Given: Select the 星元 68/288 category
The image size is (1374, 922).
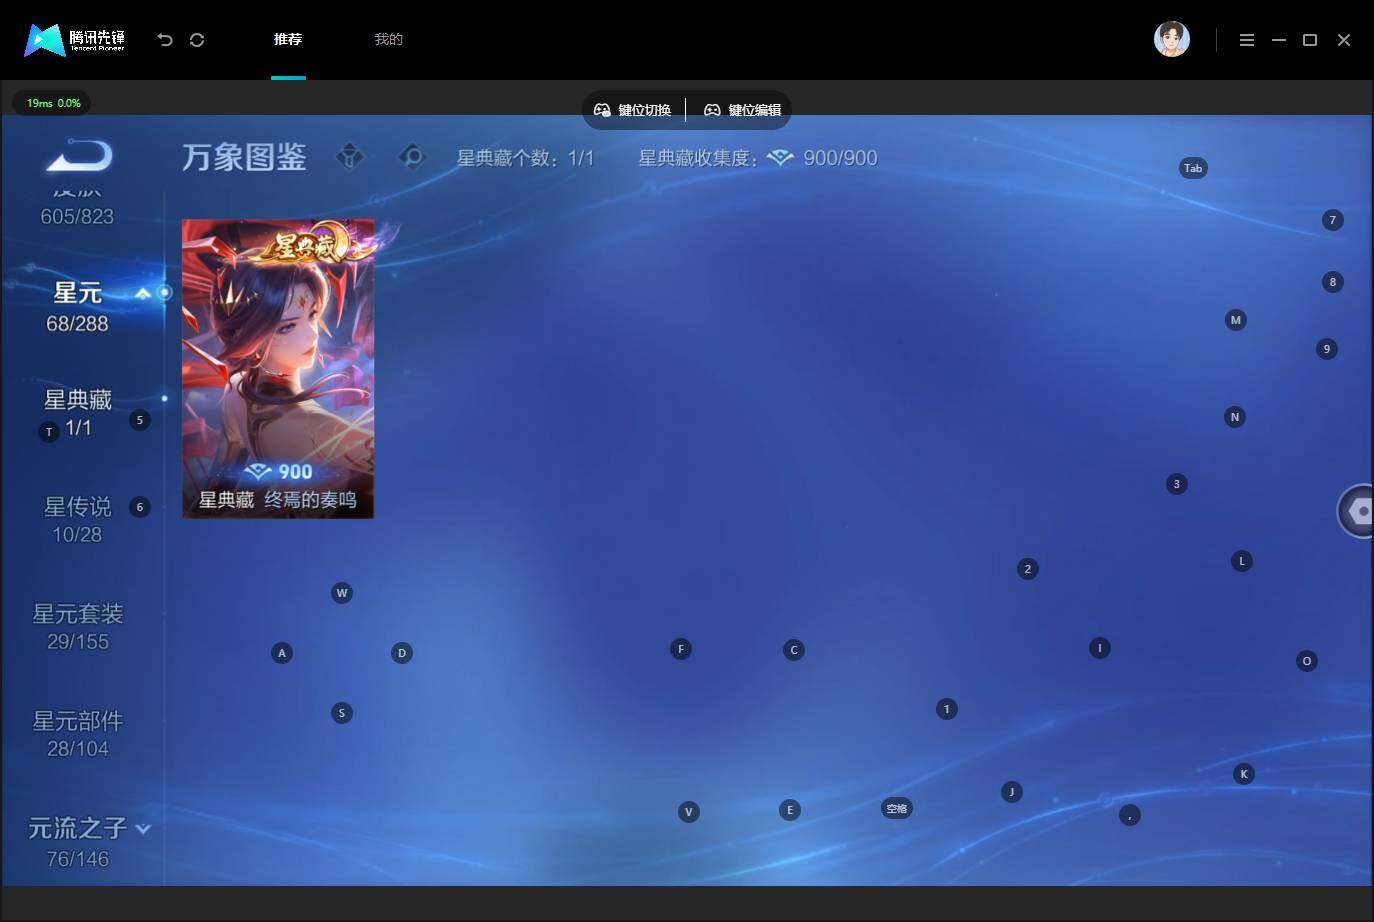Looking at the screenshot, I should 78,306.
